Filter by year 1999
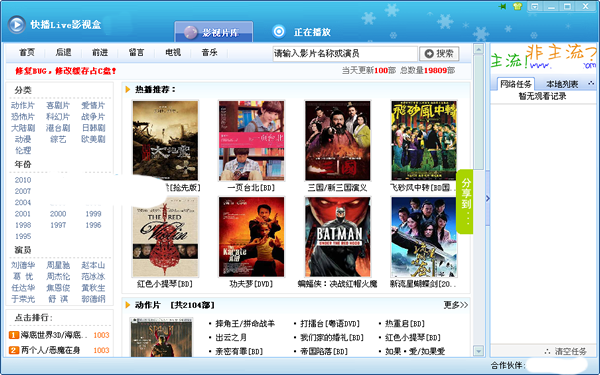Viewport: 600px width, 375px height. 93,214
